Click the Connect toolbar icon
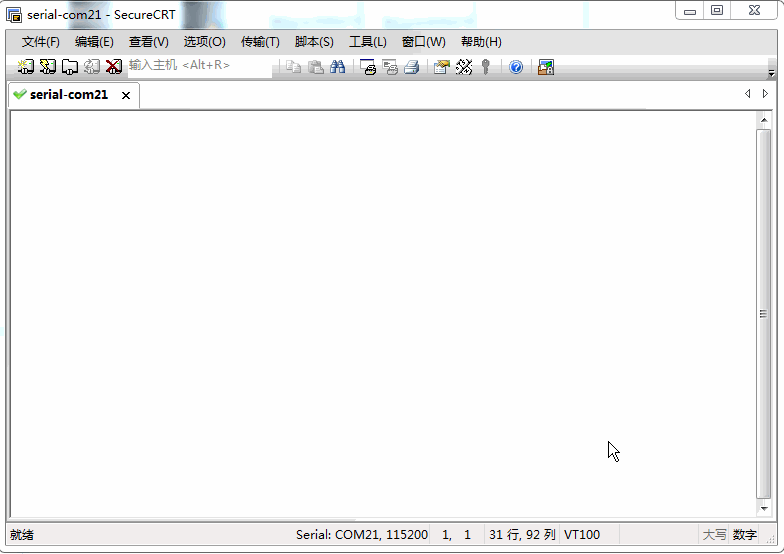Viewport: 784px width, 554px height. (x=26, y=66)
